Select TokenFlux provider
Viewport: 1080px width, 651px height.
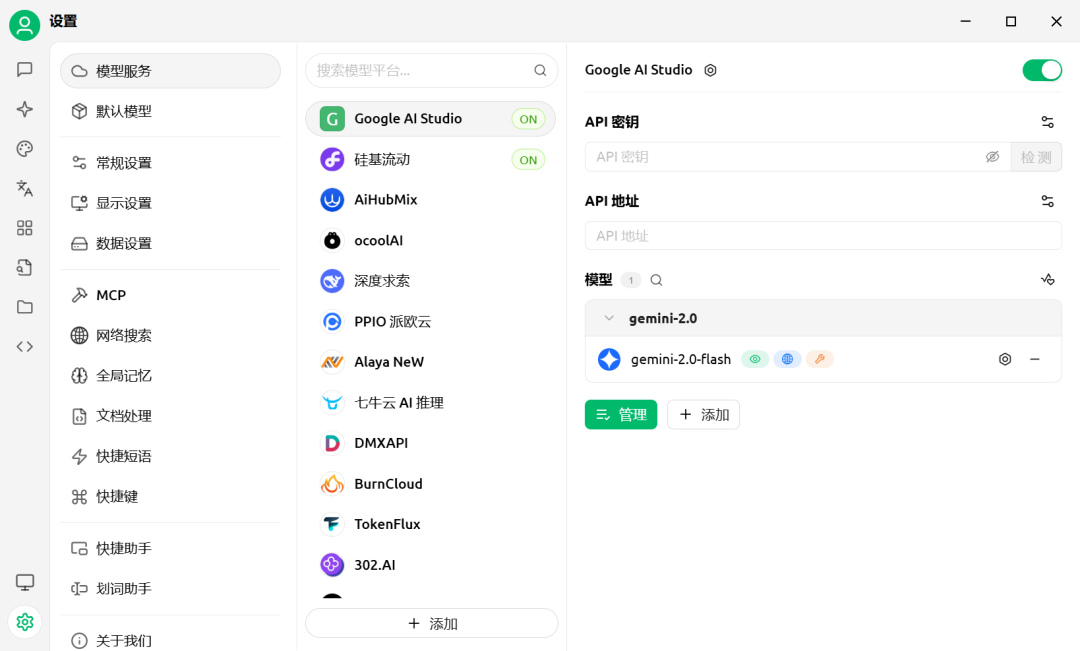tap(430, 524)
